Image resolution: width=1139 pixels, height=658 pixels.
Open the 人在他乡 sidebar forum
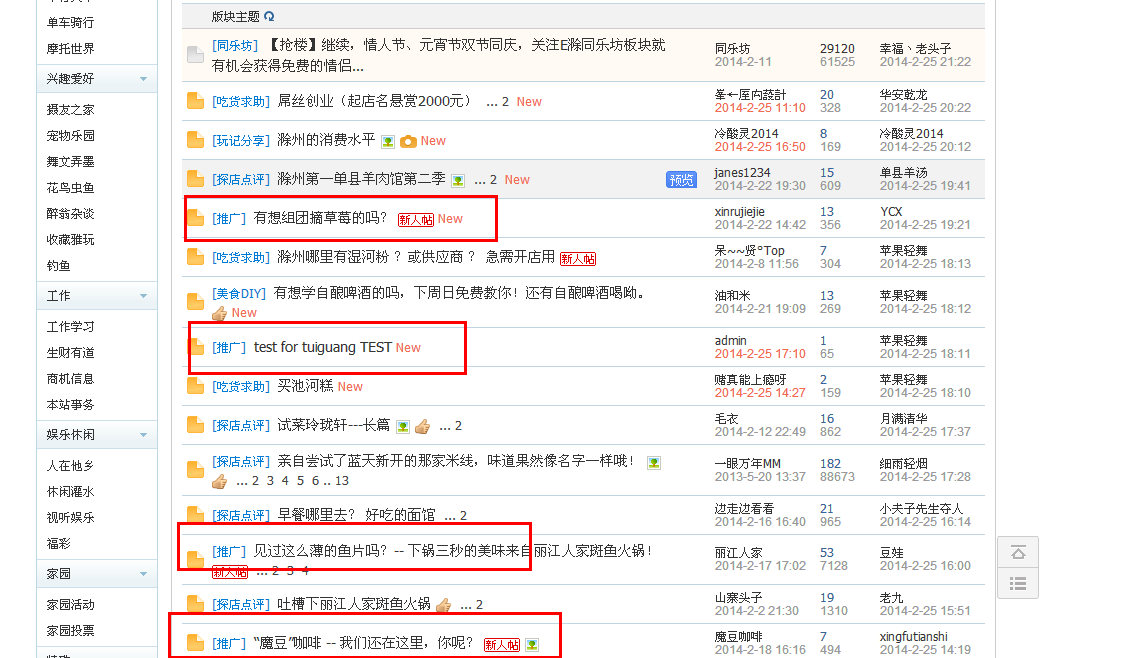(70, 466)
